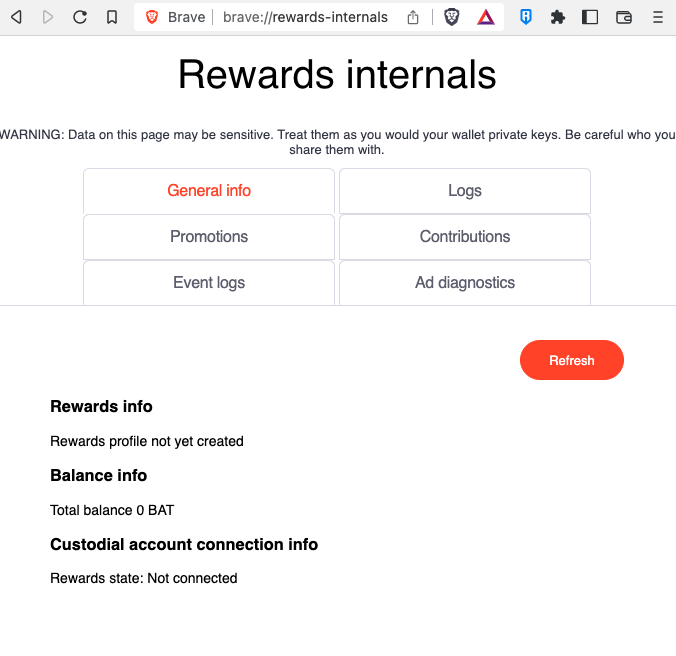Screen dimensions: 676x656
Task: Open the Brave main hamburger menu
Action: click(x=657, y=17)
